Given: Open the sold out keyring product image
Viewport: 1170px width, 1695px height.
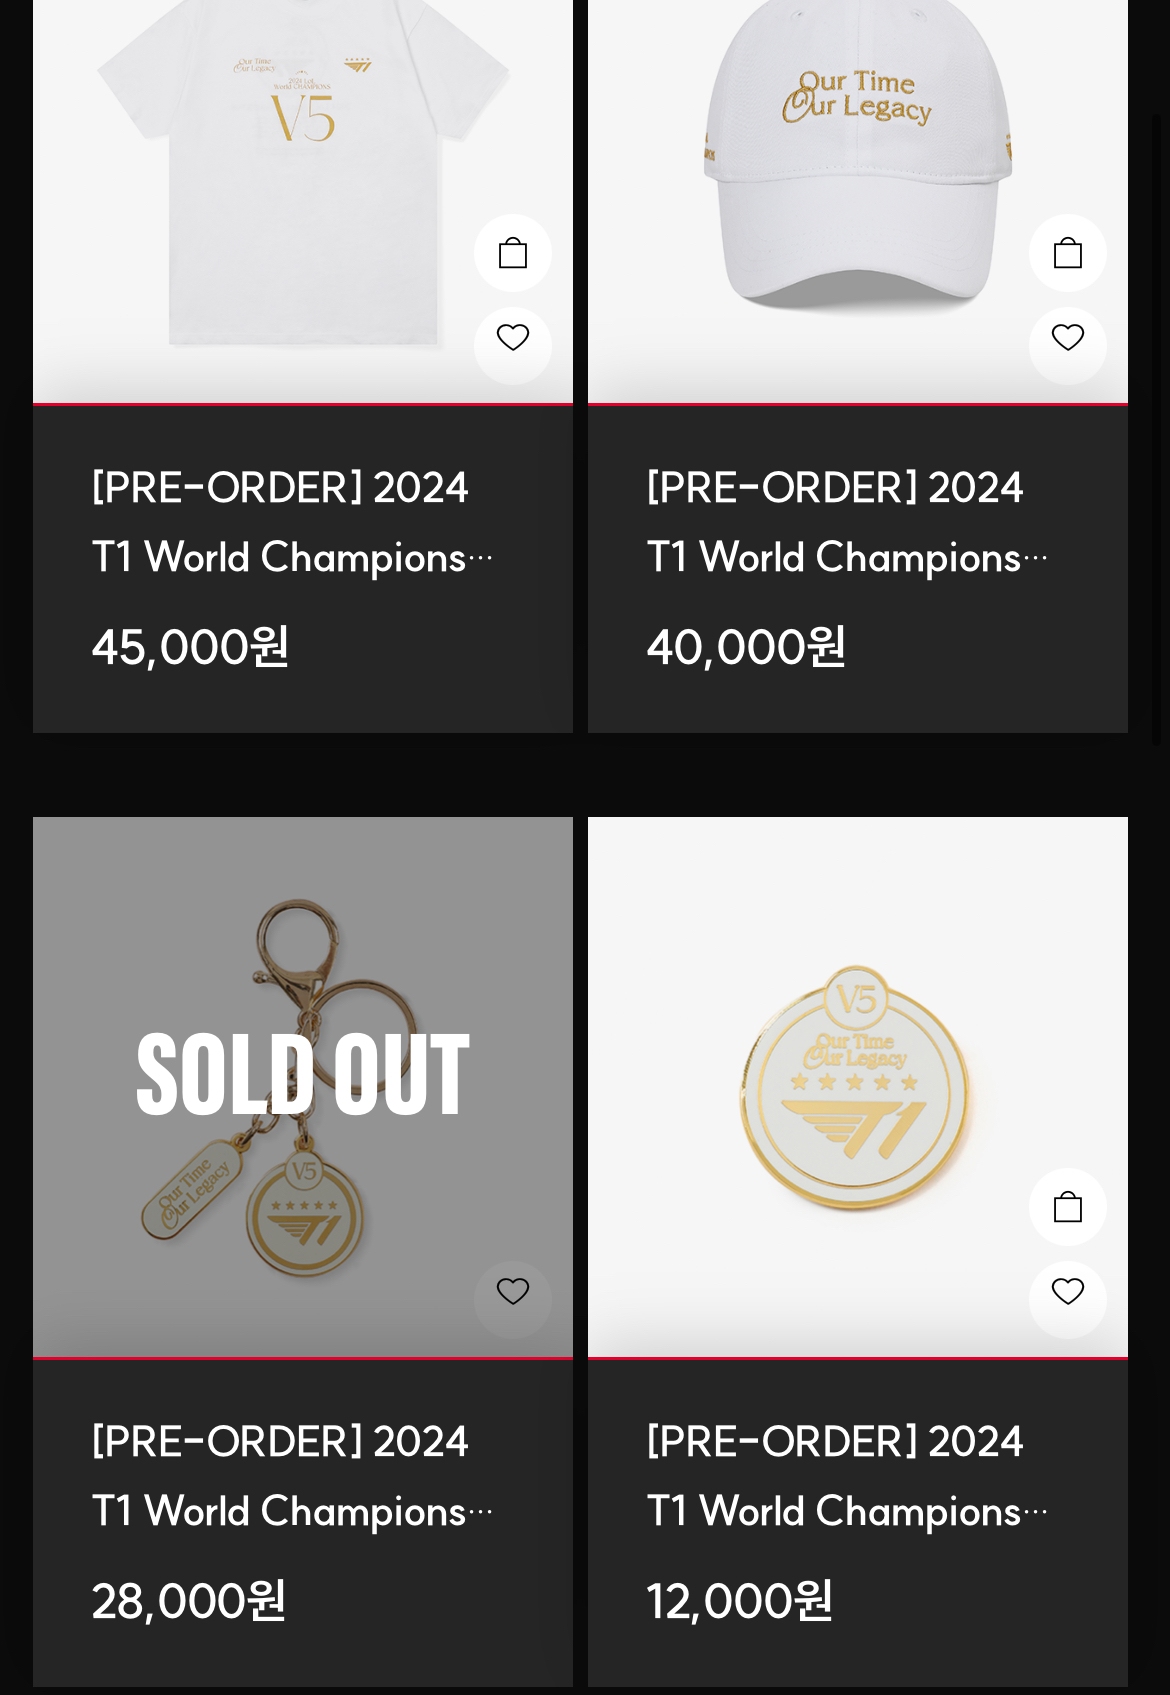Looking at the screenshot, I should point(303,1087).
